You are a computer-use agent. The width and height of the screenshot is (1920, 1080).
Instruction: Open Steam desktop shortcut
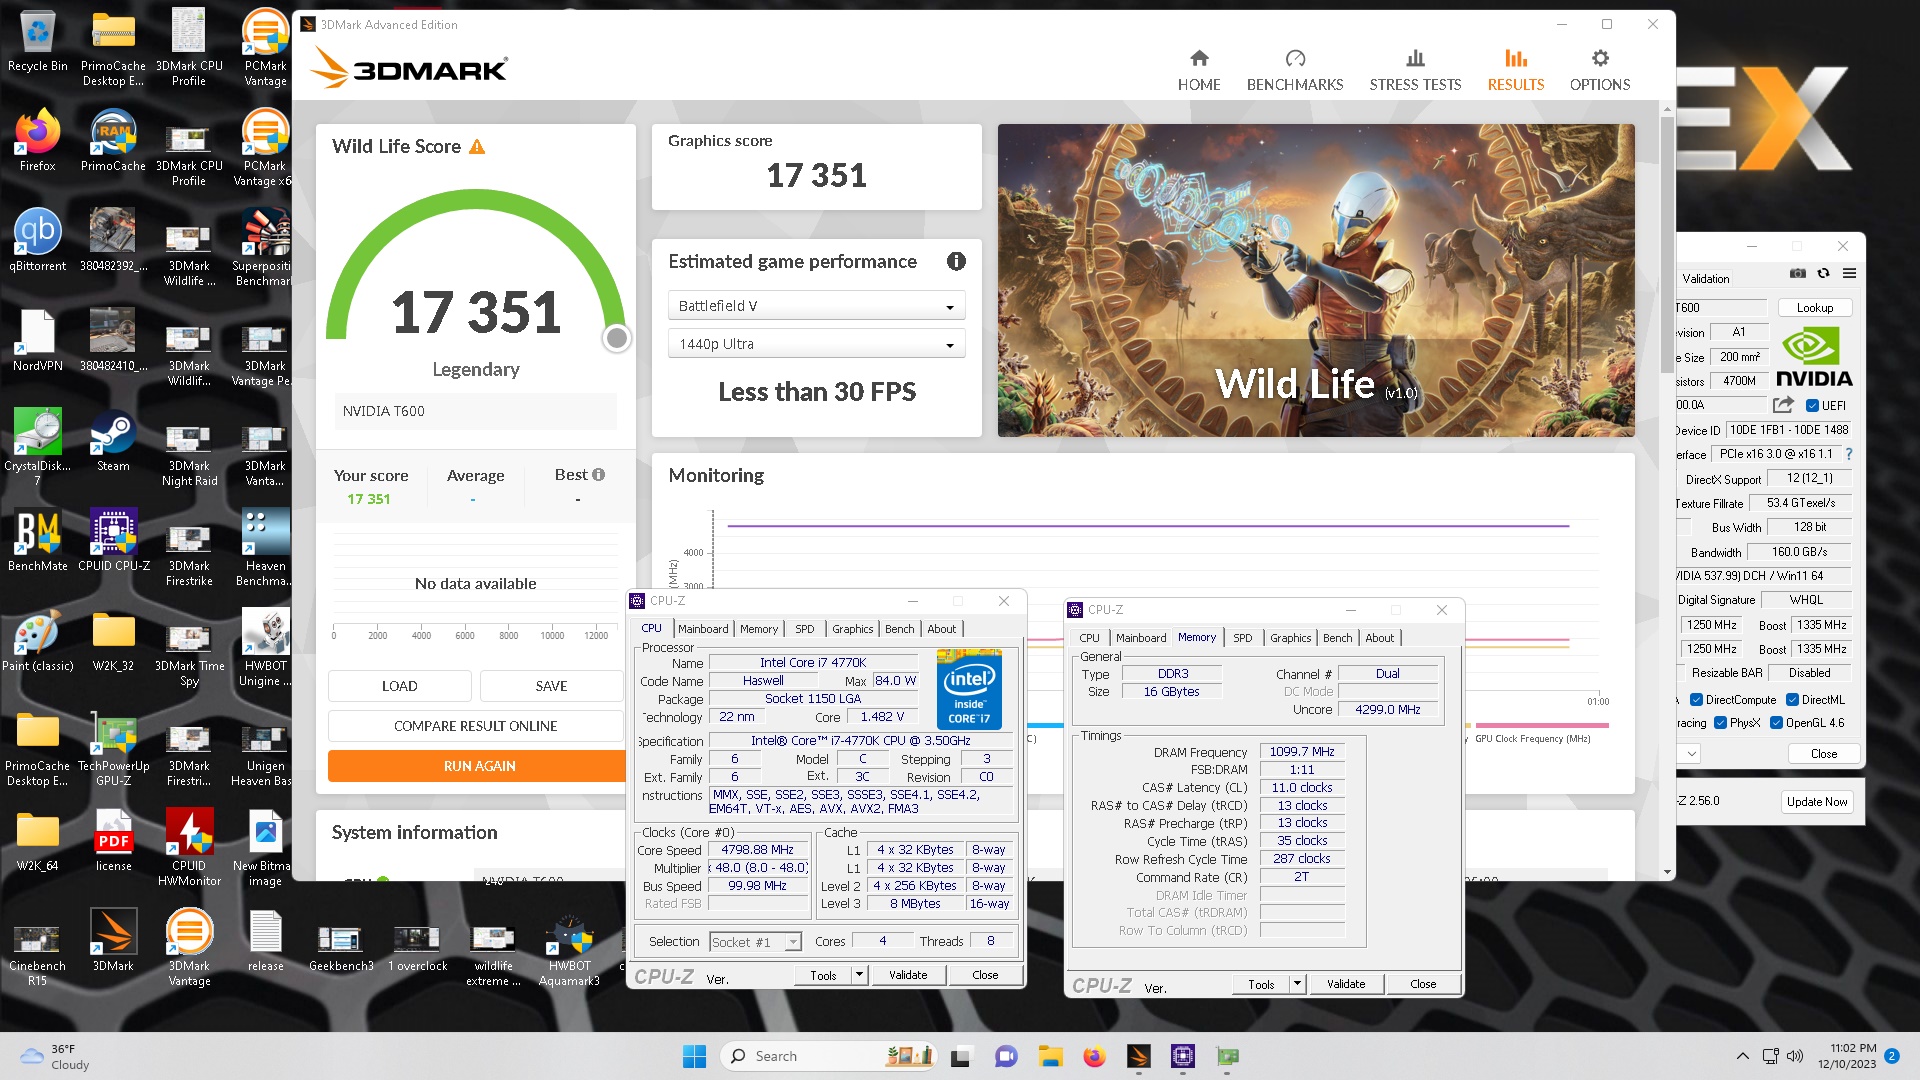pos(113,440)
